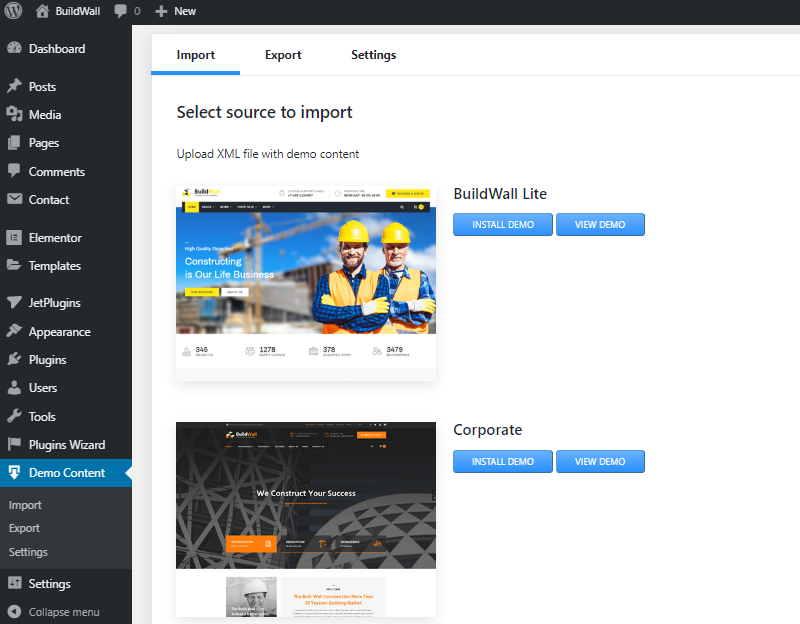Install the Corporate demo
Screen dimensions: 800x624
click(503, 461)
